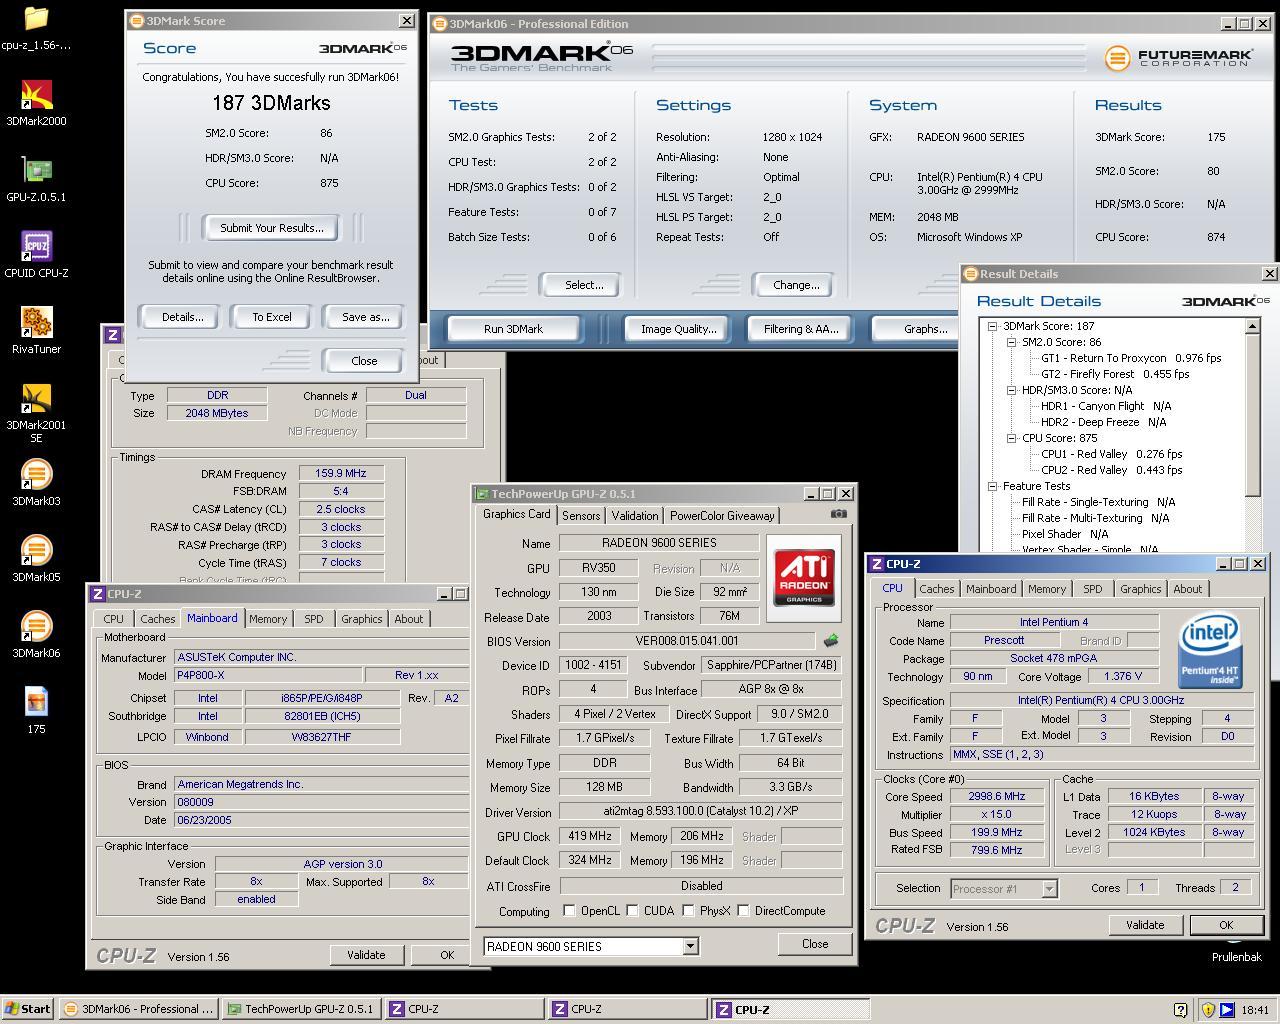Viewport: 1280px width, 1024px height.
Task: Open PowerColor Giveaway tab
Action: point(722,516)
